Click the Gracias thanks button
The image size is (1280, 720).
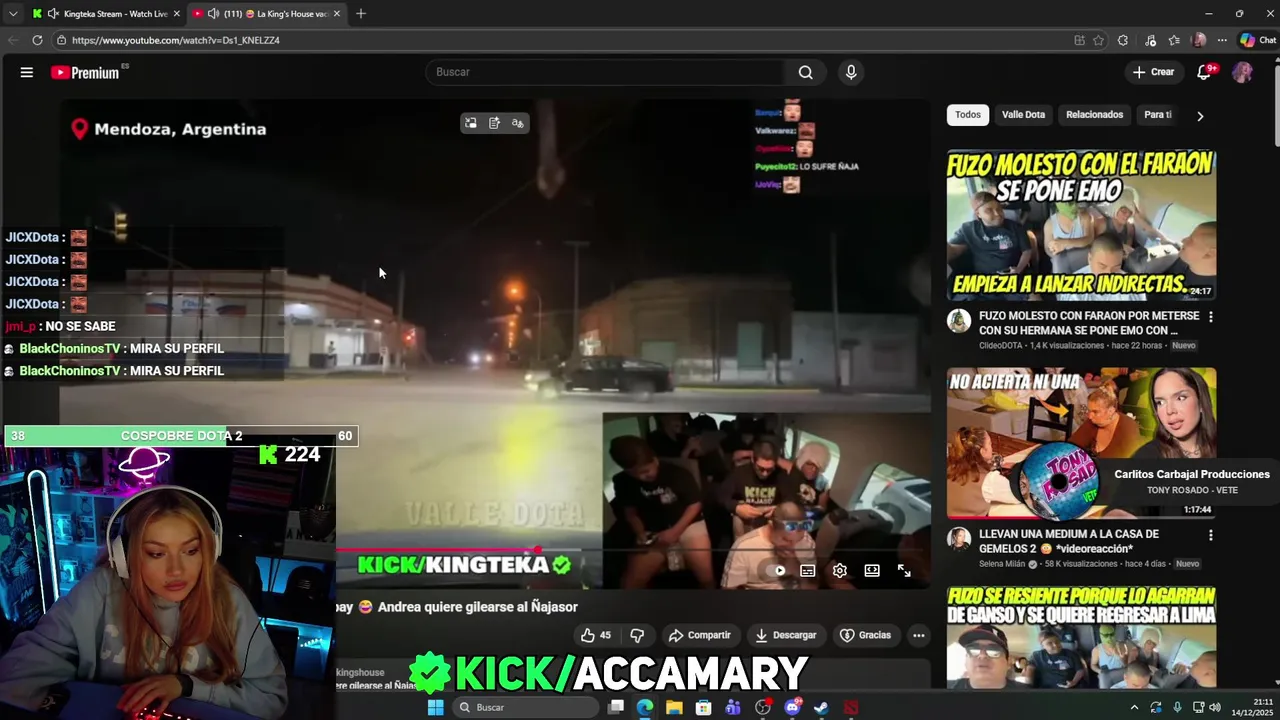pyautogui.click(x=865, y=635)
